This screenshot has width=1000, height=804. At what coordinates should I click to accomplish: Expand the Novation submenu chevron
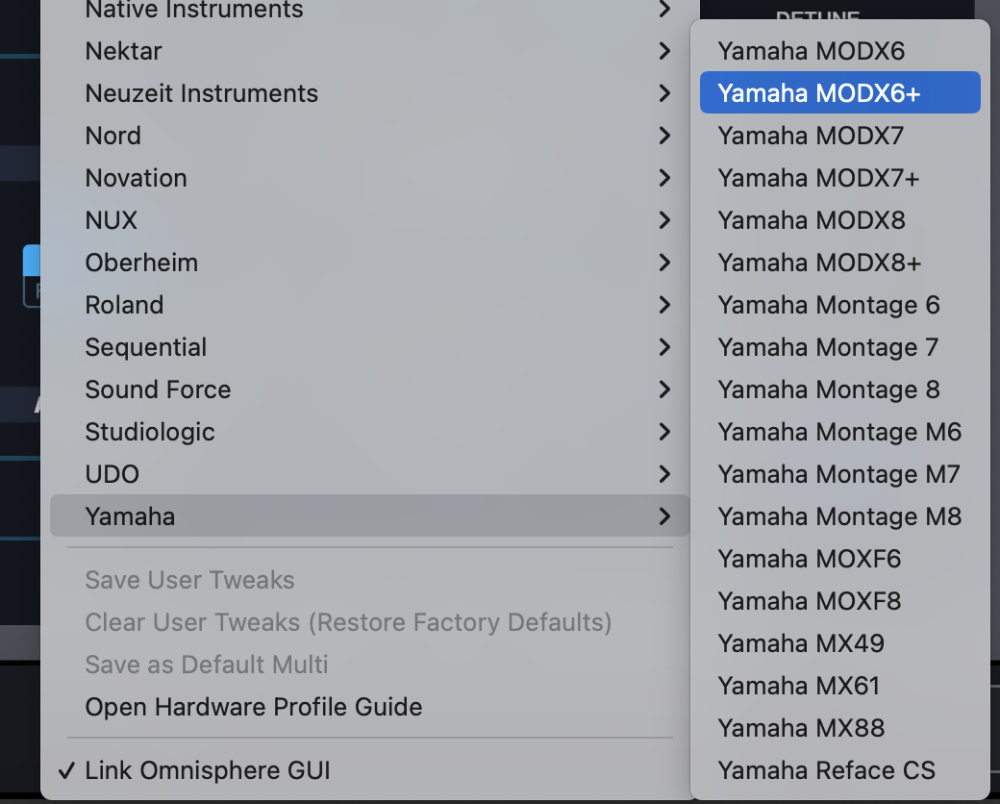pyautogui.click(x=664, y=178)
